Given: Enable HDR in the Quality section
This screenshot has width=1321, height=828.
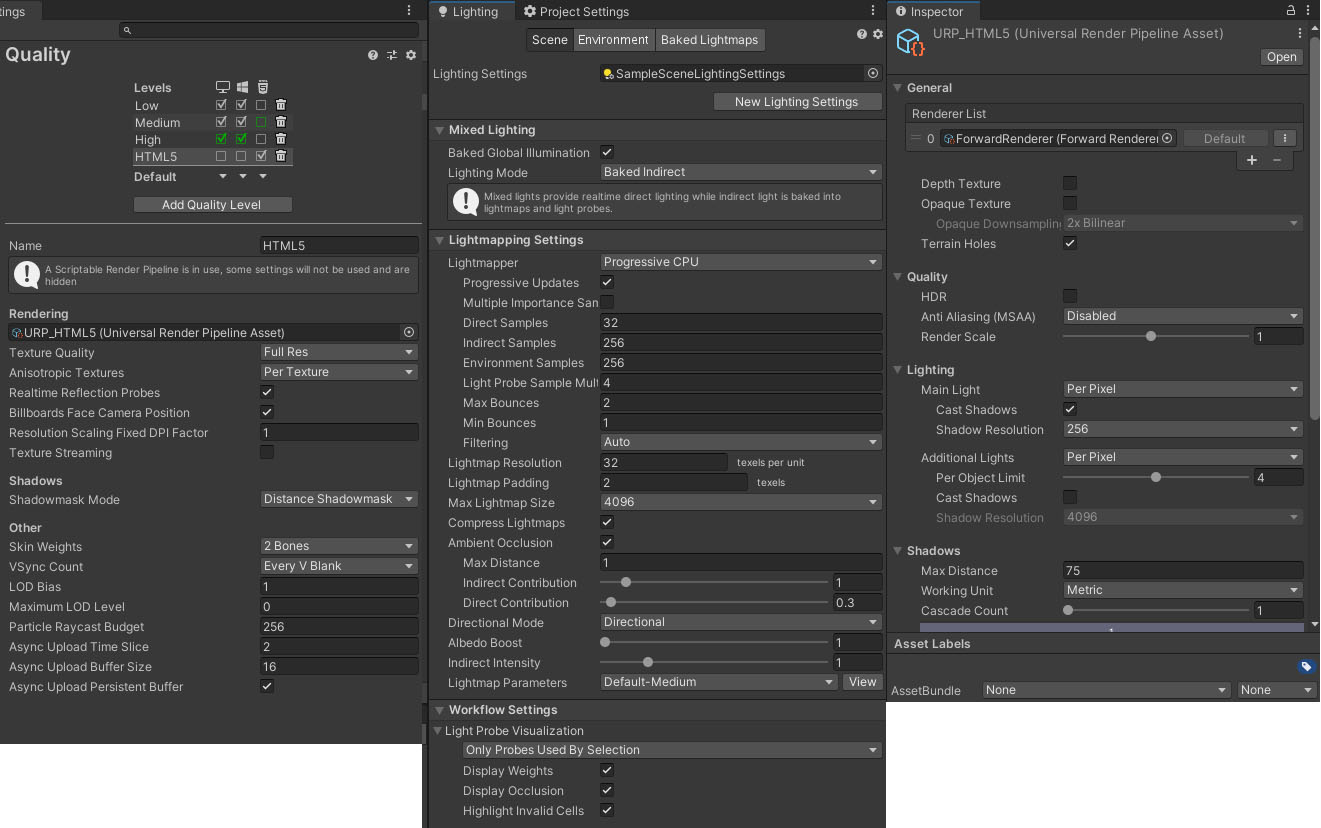Looking at the screenshot, I should [1069, 296].
